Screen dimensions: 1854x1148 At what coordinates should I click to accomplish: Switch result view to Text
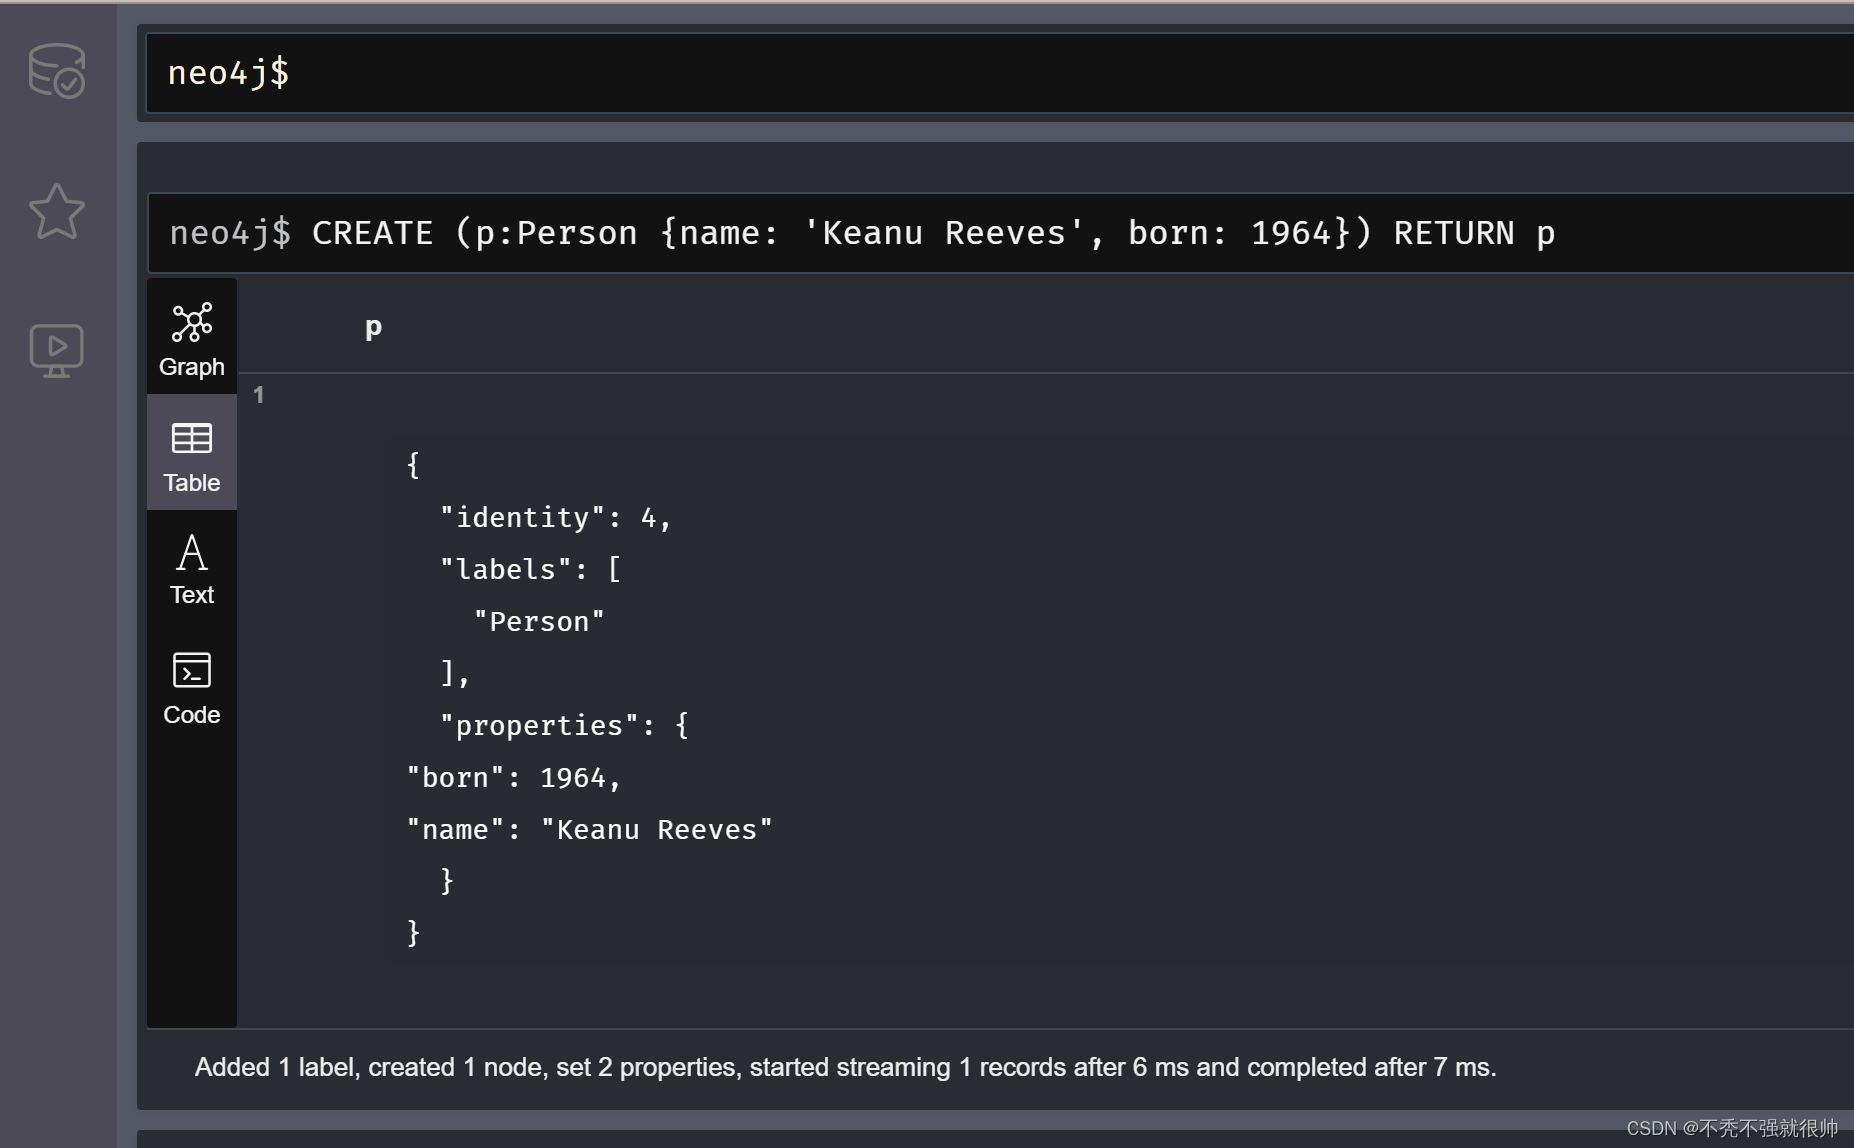[x=192, y=568]
